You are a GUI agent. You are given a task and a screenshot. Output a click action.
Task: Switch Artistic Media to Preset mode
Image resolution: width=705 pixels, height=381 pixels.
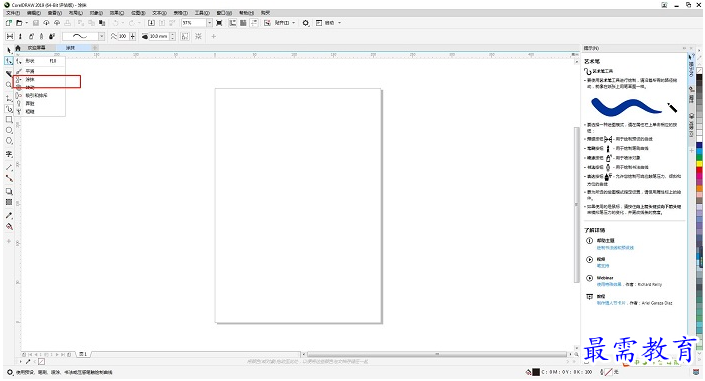click(x=10, y=36)
